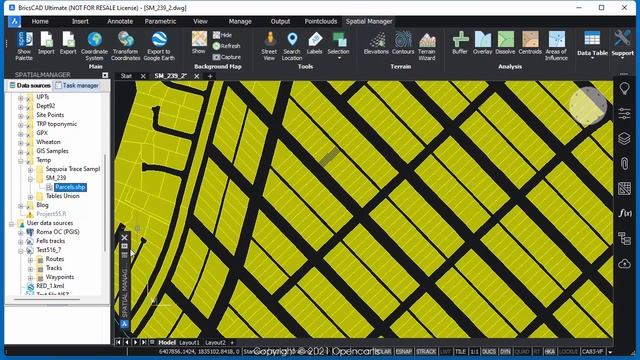This screenshot has height=360, width=640.
Task: Click the Overlay analysis tool
Action: pos(482,43)
